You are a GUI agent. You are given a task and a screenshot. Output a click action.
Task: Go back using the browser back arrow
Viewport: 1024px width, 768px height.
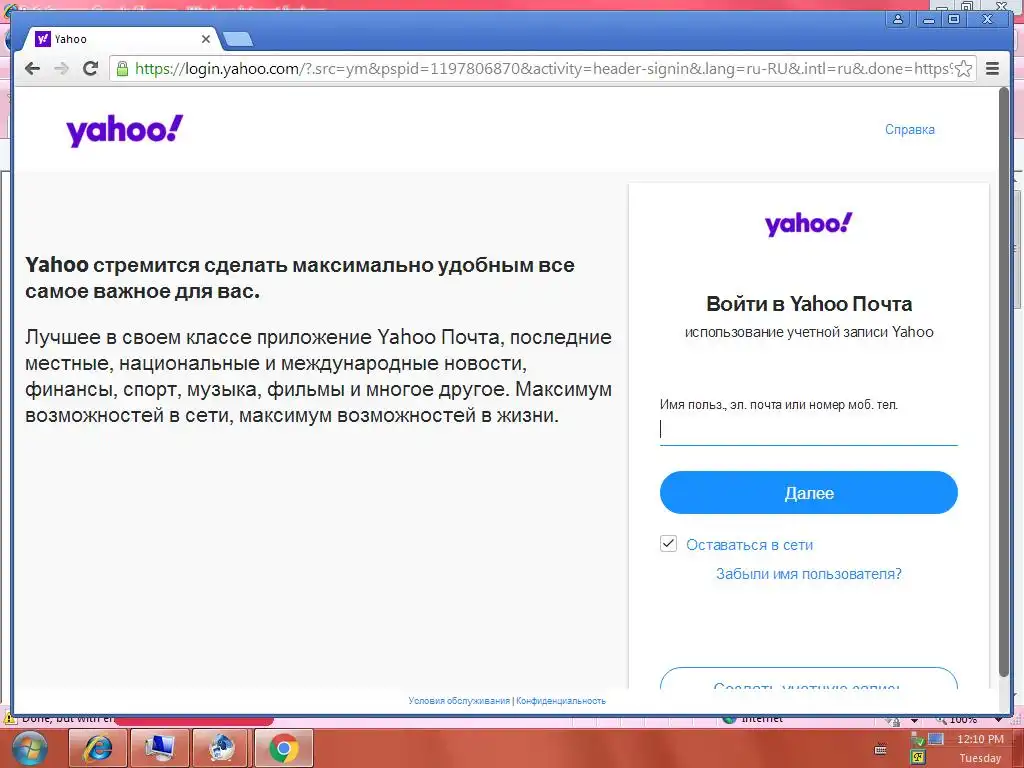(32, 69)
